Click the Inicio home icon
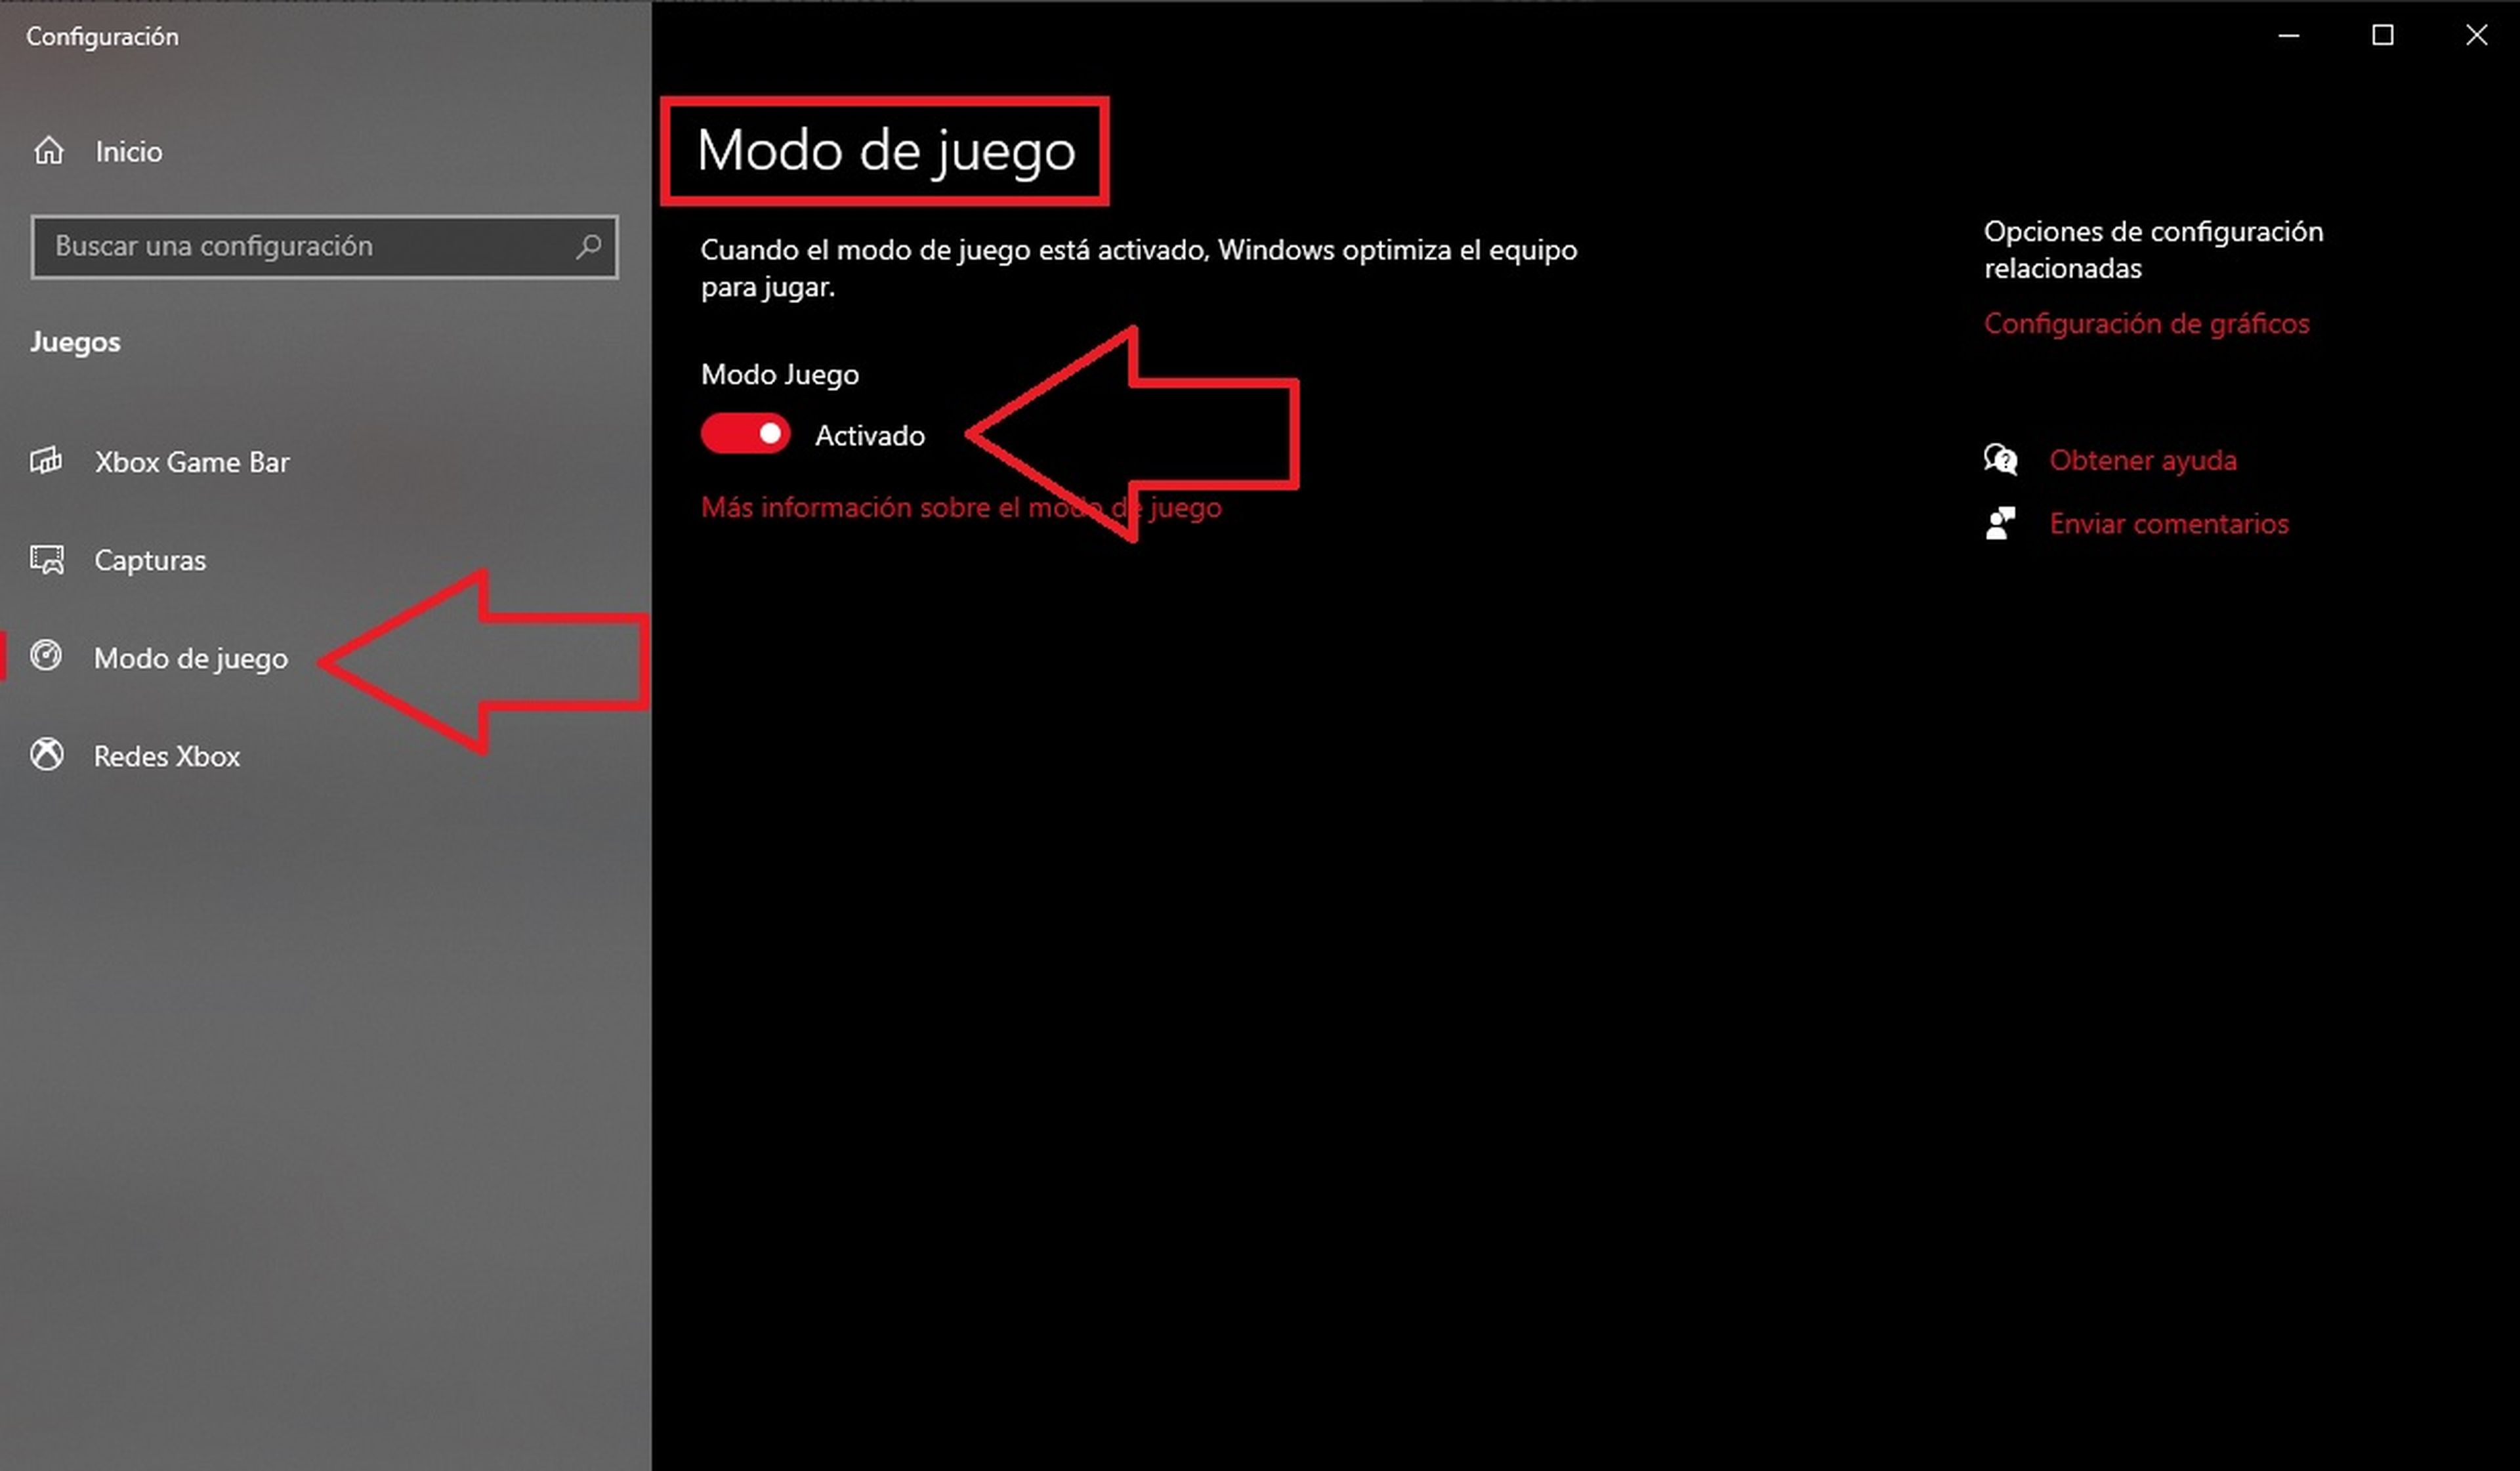Screen dimensions: 2520x1471 point(48,151)
